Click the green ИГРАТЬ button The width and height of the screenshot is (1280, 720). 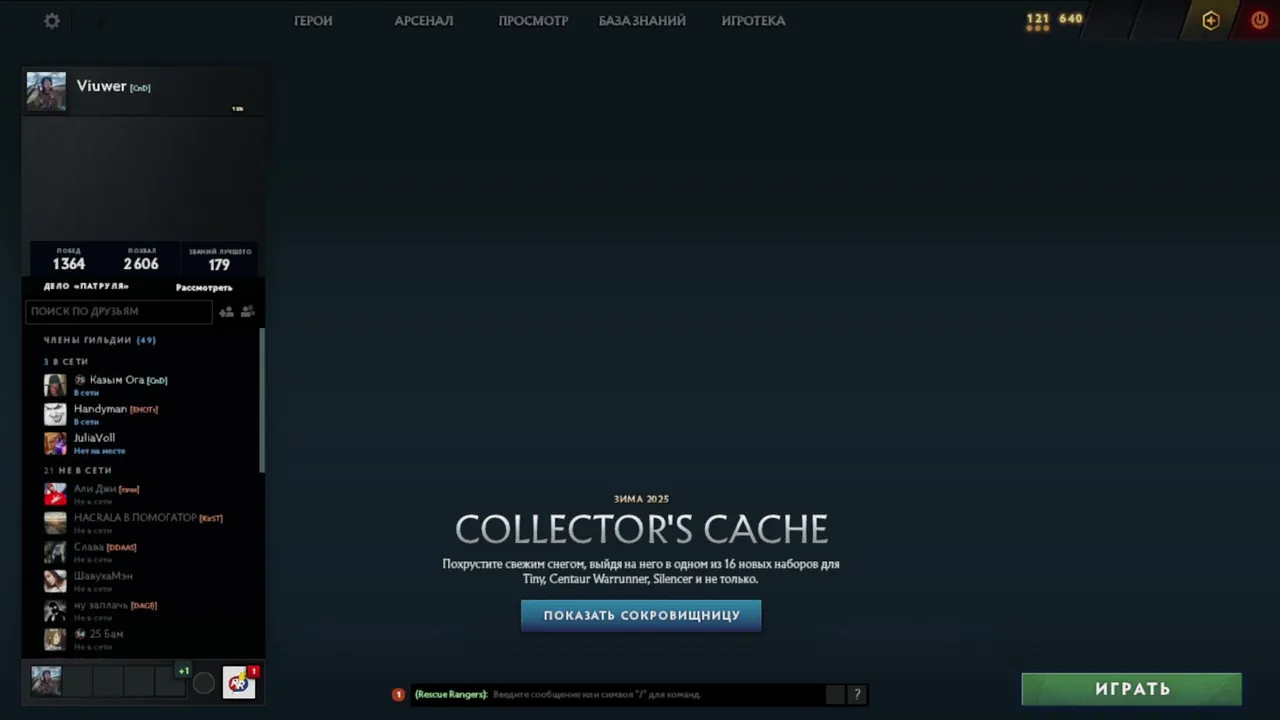pos(1132,689)
